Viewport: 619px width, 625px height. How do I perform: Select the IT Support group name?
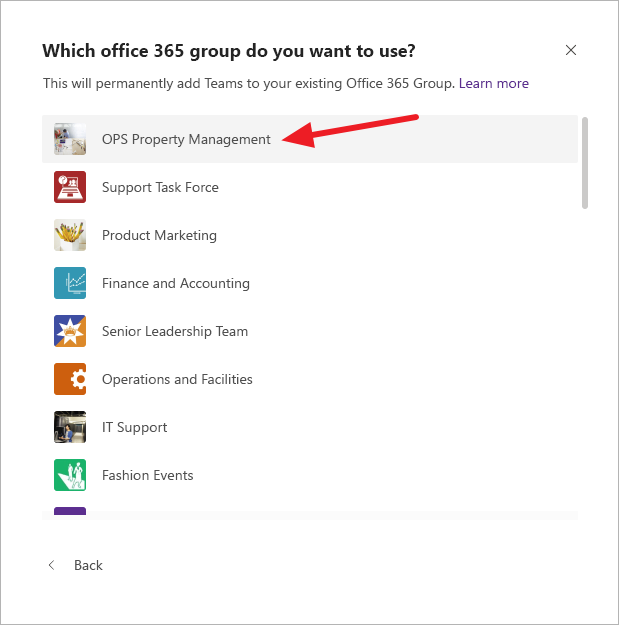135,427
